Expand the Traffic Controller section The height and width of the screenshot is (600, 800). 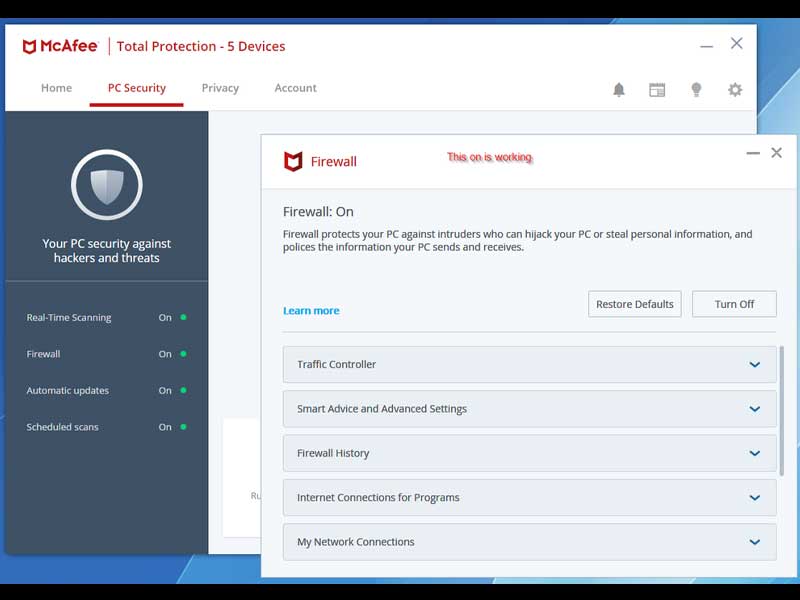click(529, 365)
